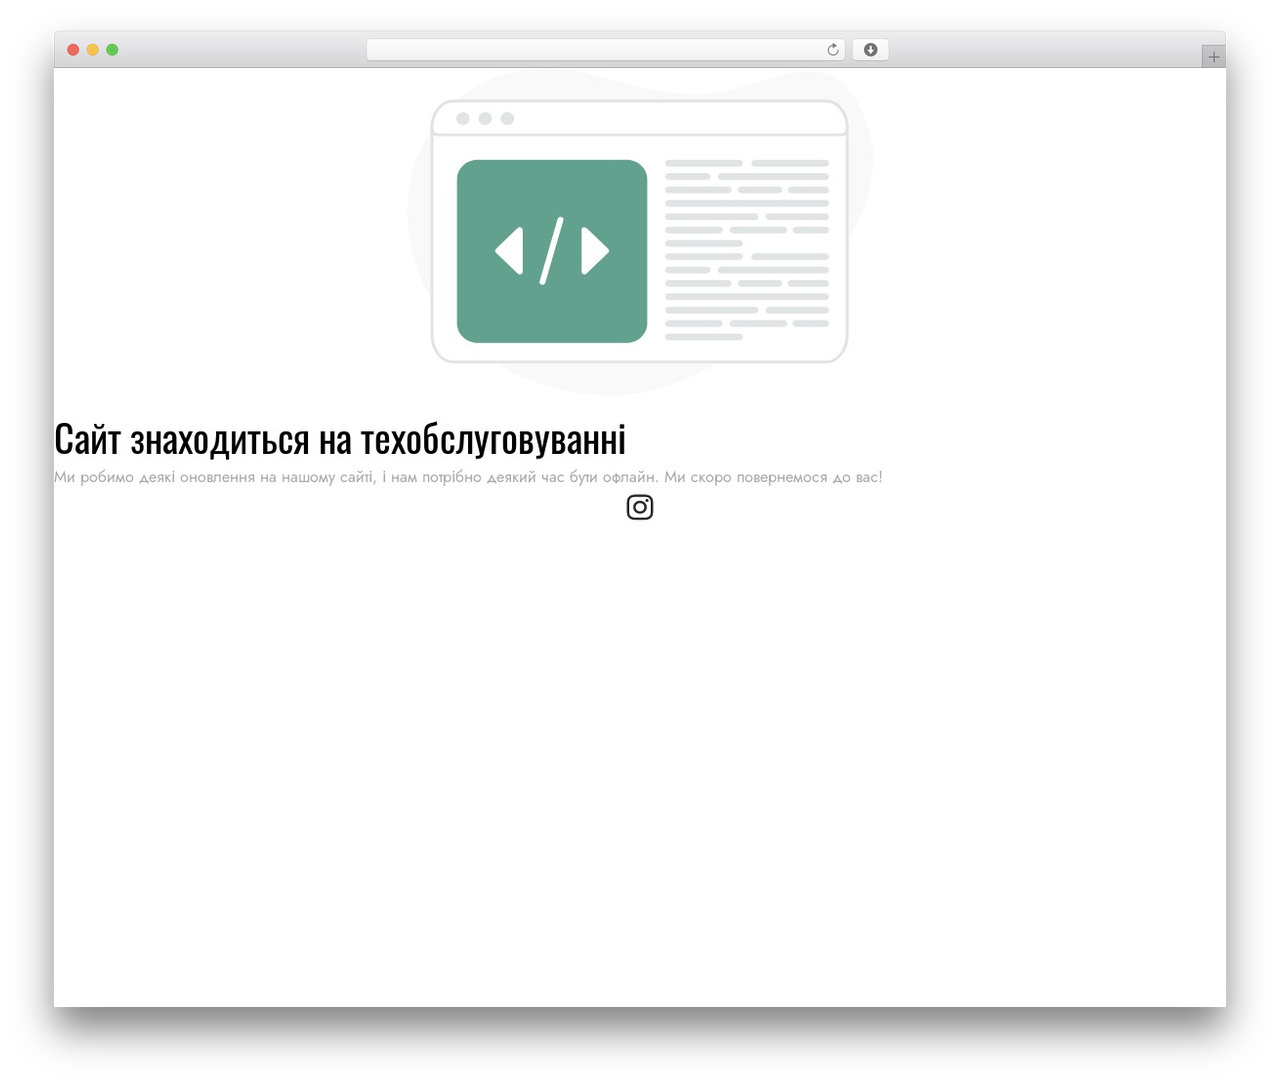Add a new browser tab

coord(1213,57)
